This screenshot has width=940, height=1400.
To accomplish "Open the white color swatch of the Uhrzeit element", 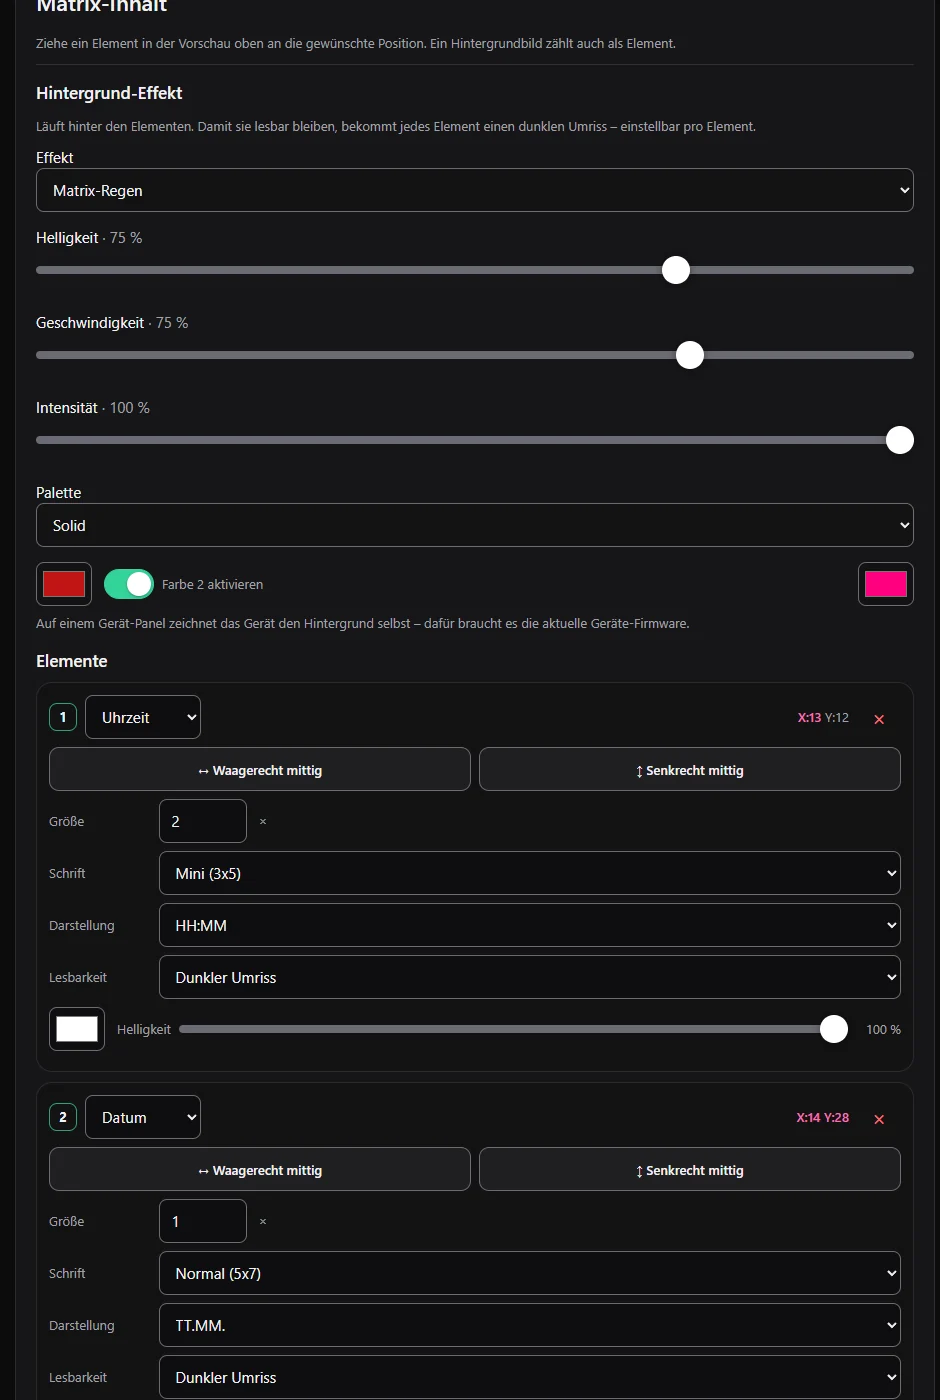I will [x=77, y=1029].
